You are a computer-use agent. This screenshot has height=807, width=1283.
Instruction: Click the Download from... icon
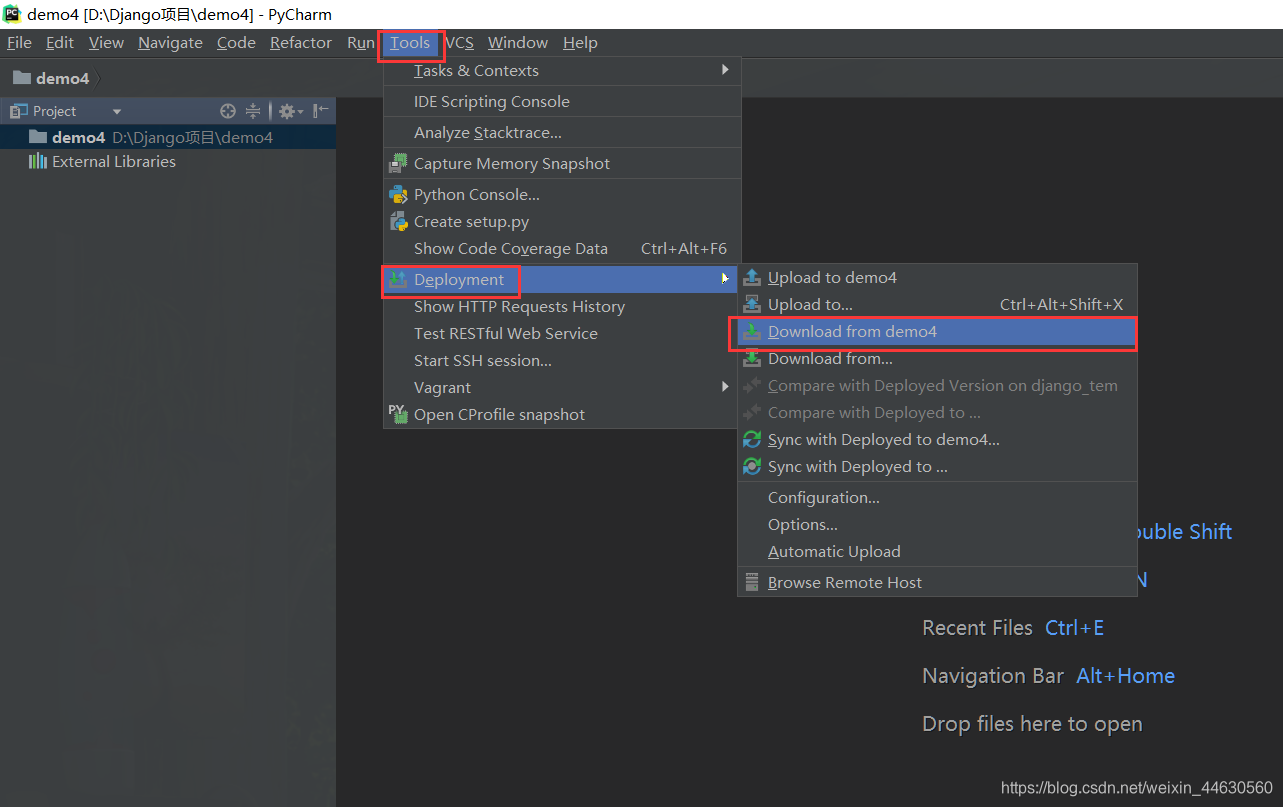(752, 358)
